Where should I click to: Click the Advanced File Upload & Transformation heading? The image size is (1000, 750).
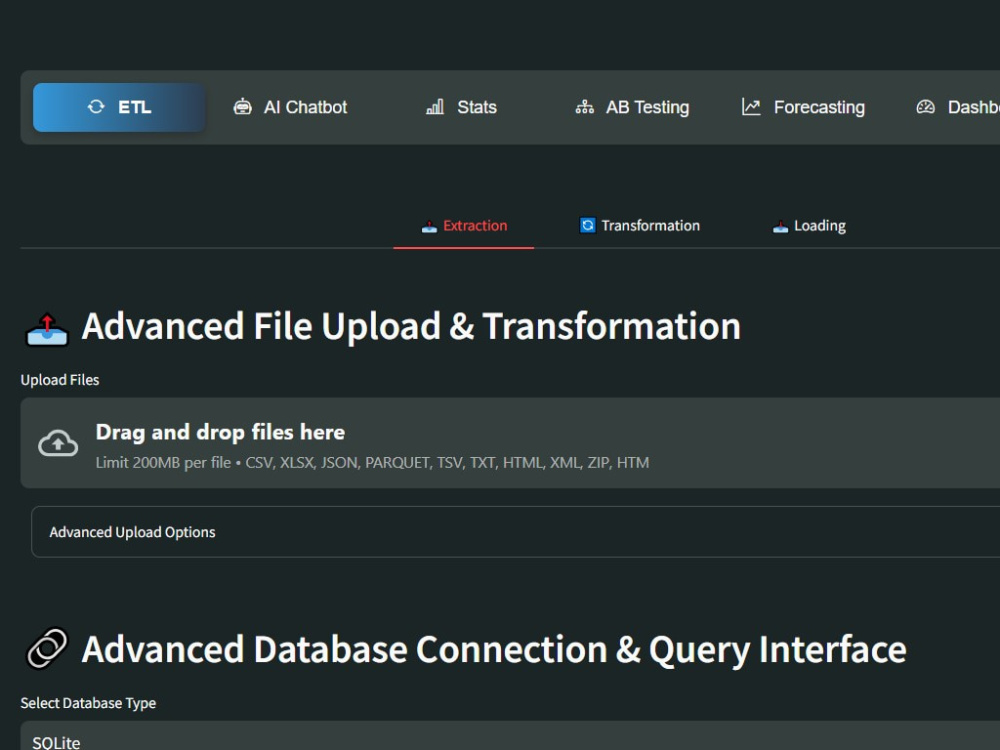tap(411, 327)
